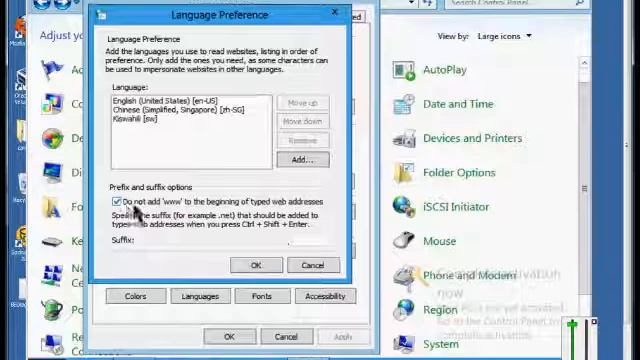The height and width of the screenshot is (360, 640).
Task: Click Control Panel scrollbar up arrow
Action: click(x=584, y=63)
